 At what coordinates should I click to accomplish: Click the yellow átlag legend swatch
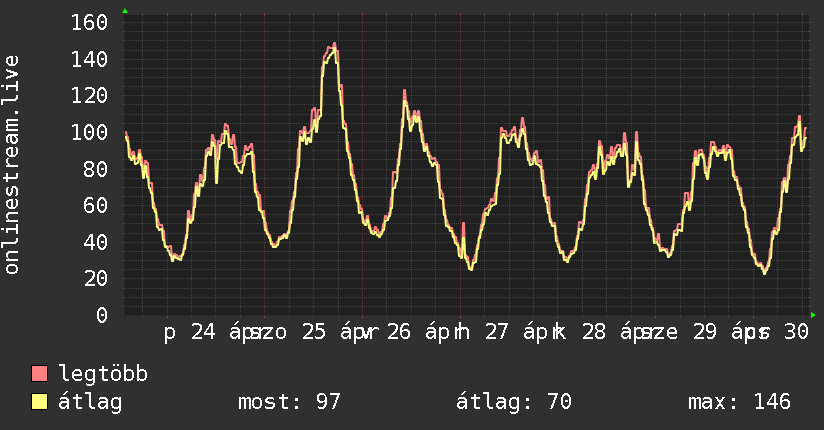39,402
